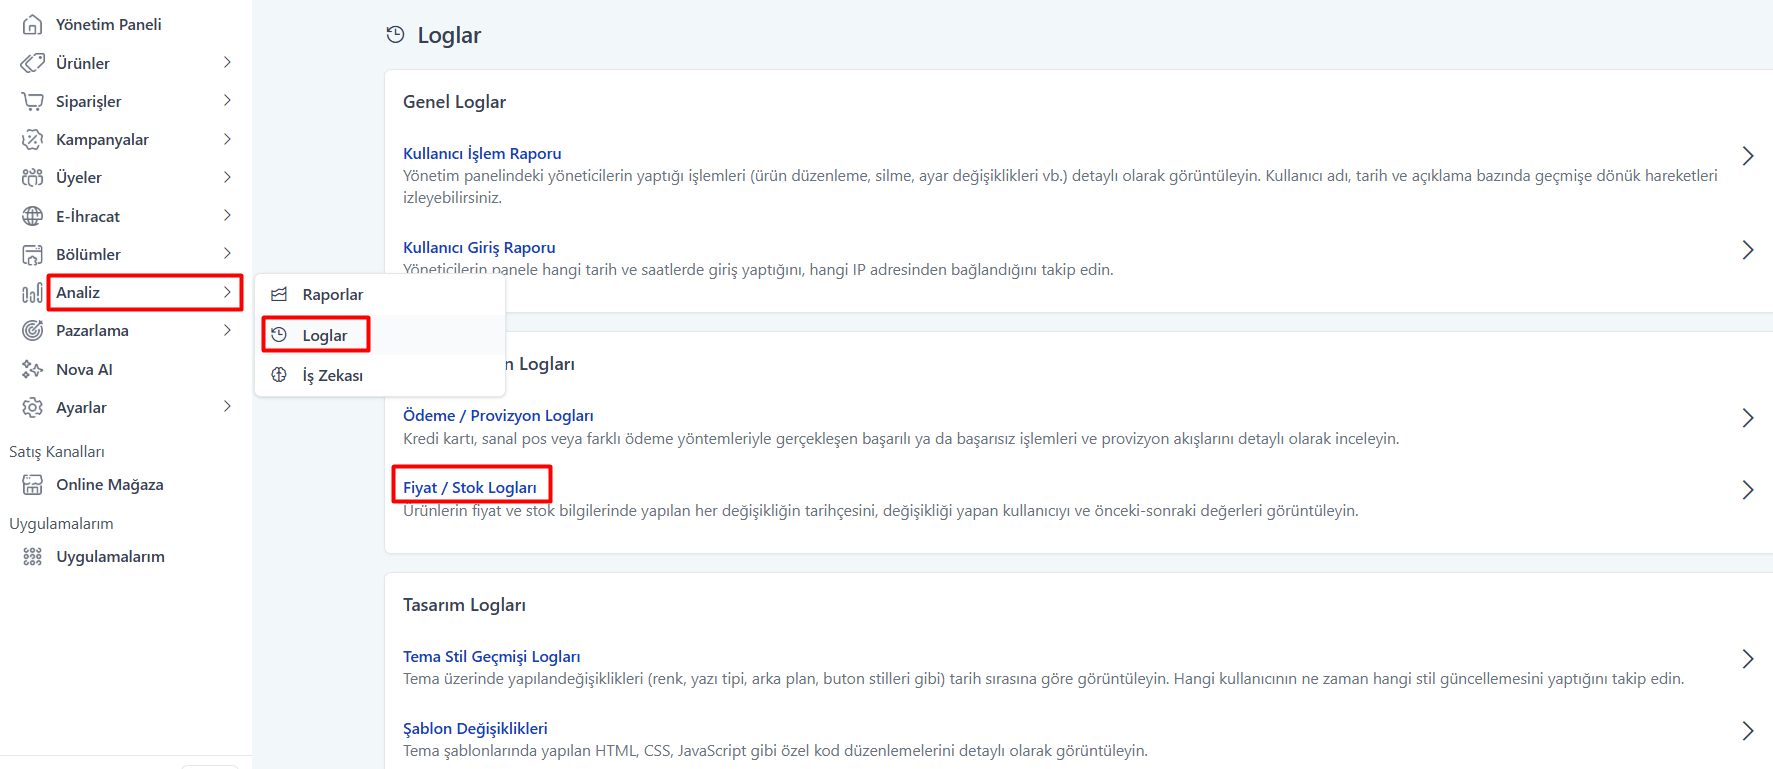Click the E-İhracat globe icon
Image resolution: width=1773 pixels, height=769 pixels.
[32, 216]
